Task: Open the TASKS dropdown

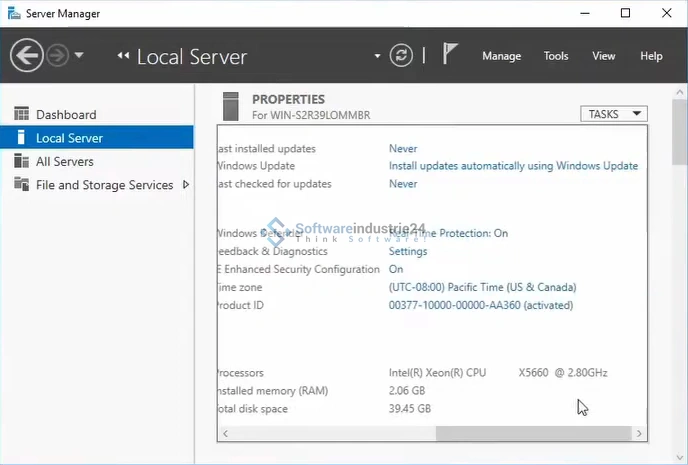Action: (x=613, y=114)
